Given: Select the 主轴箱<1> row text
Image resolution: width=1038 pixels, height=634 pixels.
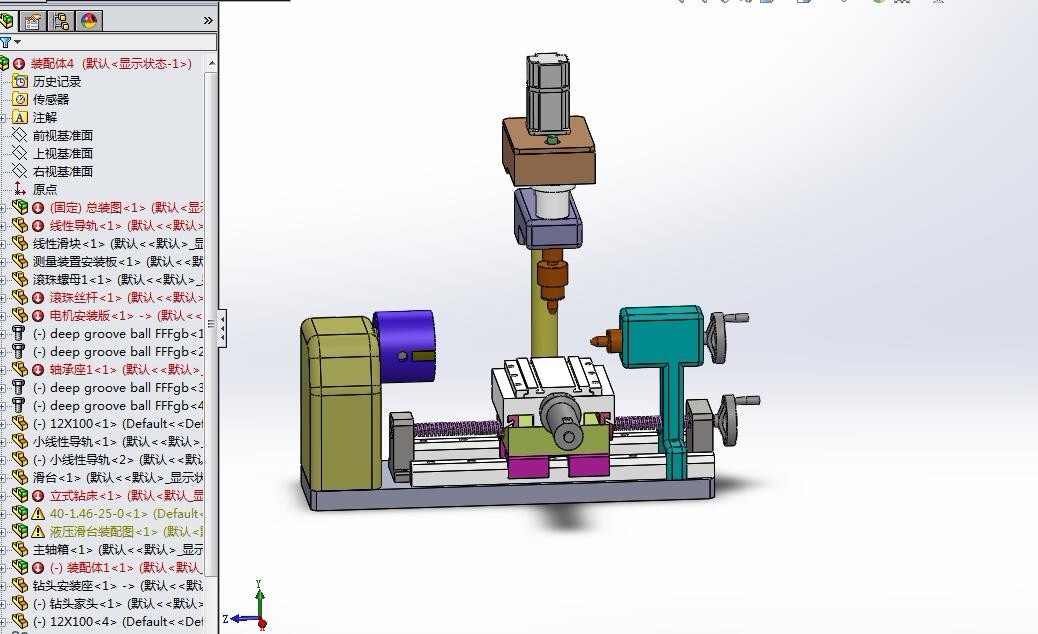Looking at the screenshot, I should [118, 549].
